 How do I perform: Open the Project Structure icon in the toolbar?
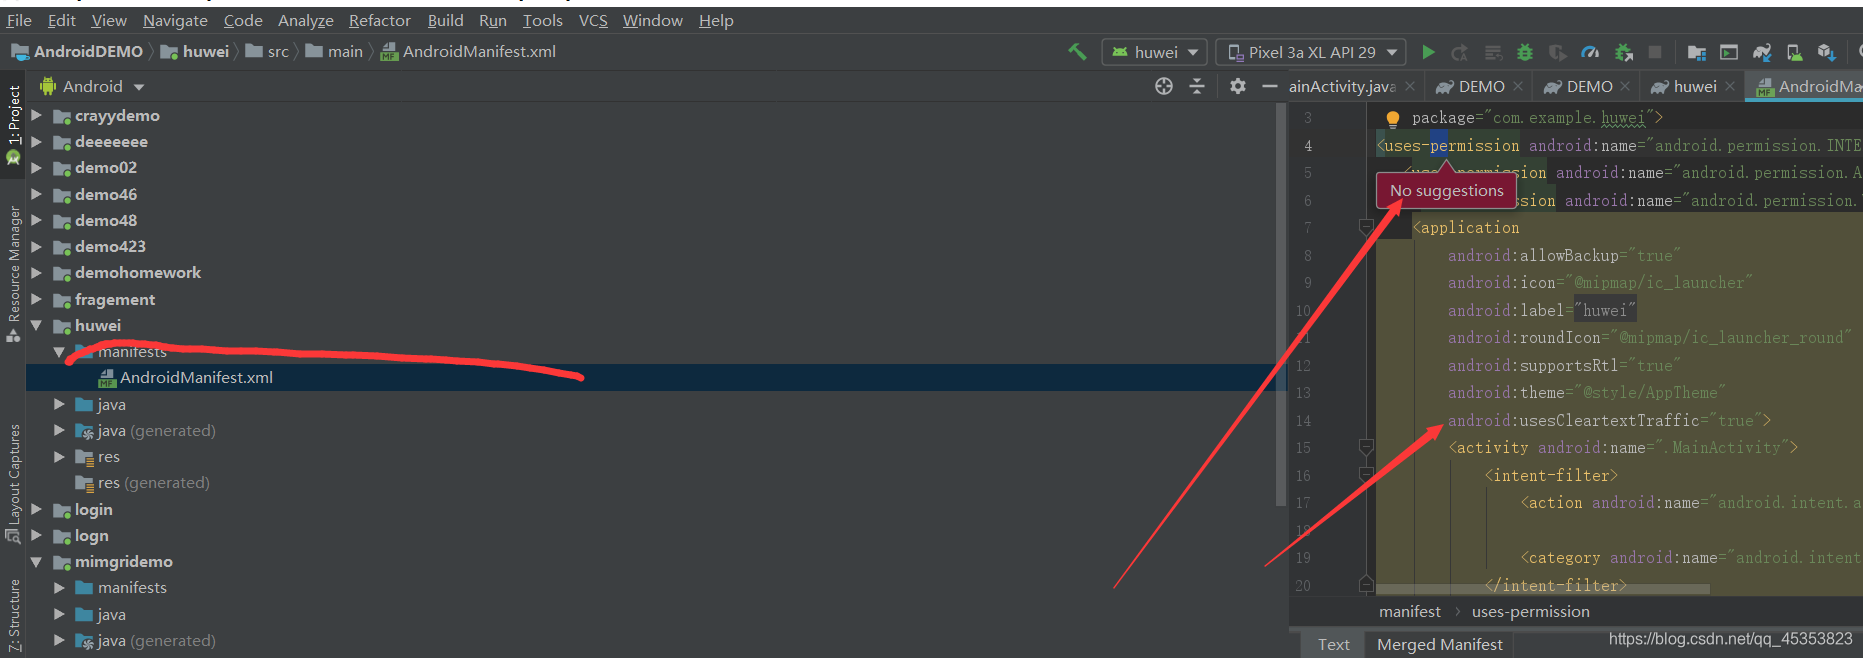[1697, 52]
